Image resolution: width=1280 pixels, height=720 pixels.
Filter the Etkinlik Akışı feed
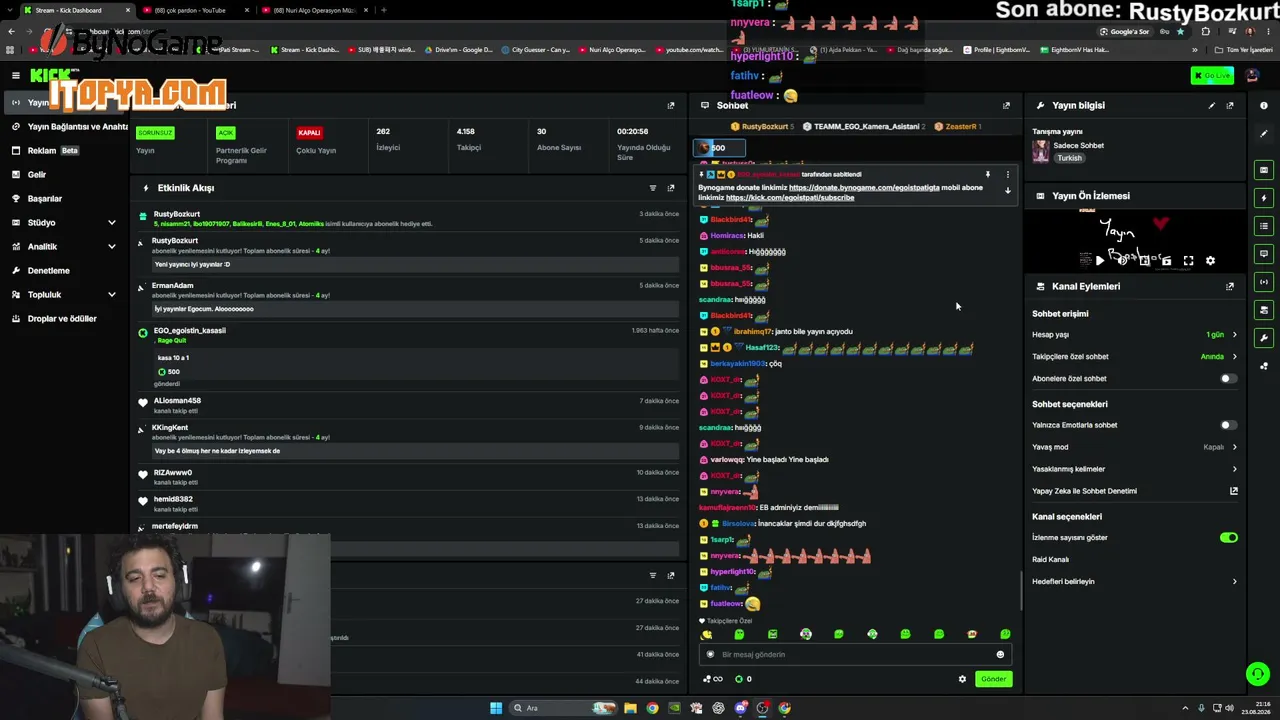pos(653,188)
